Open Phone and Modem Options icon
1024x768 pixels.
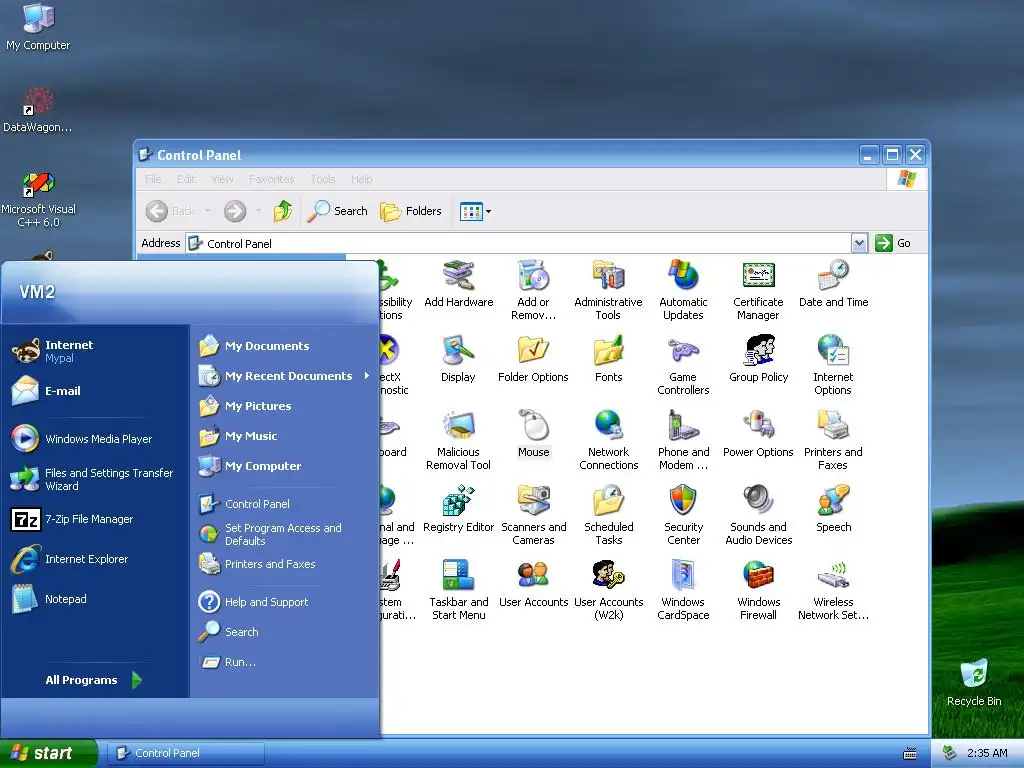[x=683, y=441]
